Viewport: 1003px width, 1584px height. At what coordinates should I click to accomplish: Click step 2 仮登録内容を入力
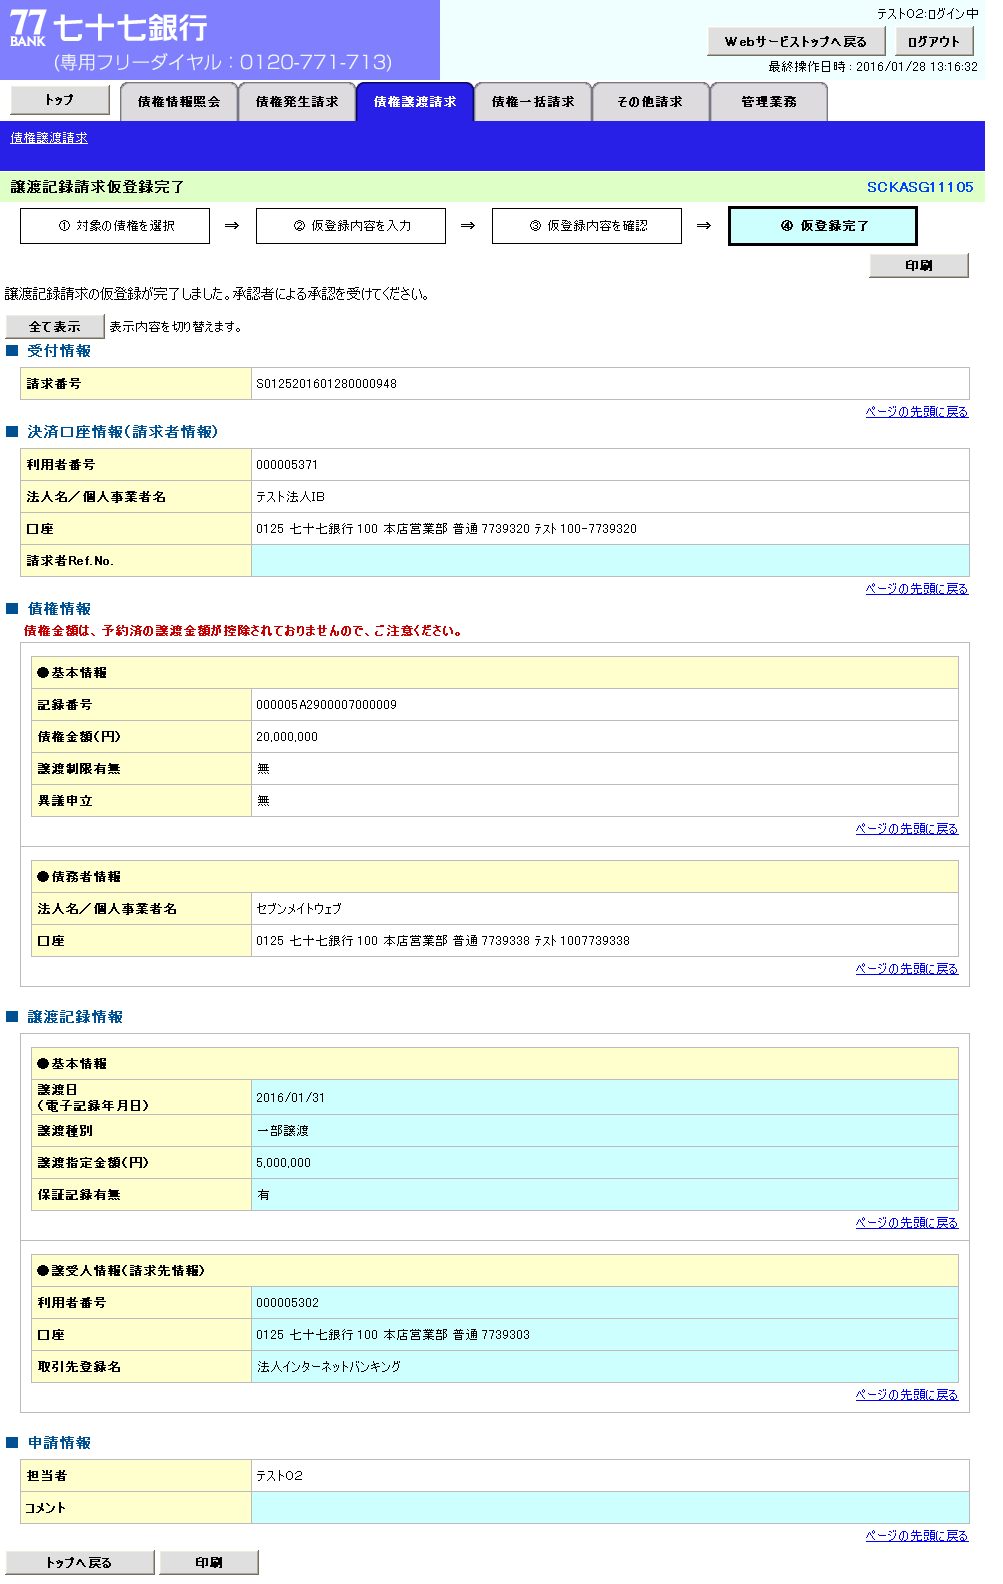351,226
